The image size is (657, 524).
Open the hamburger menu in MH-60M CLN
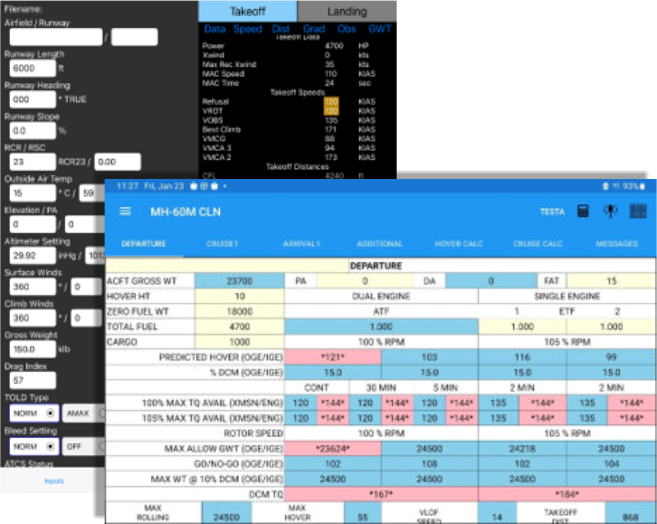(x=125, y=211)
